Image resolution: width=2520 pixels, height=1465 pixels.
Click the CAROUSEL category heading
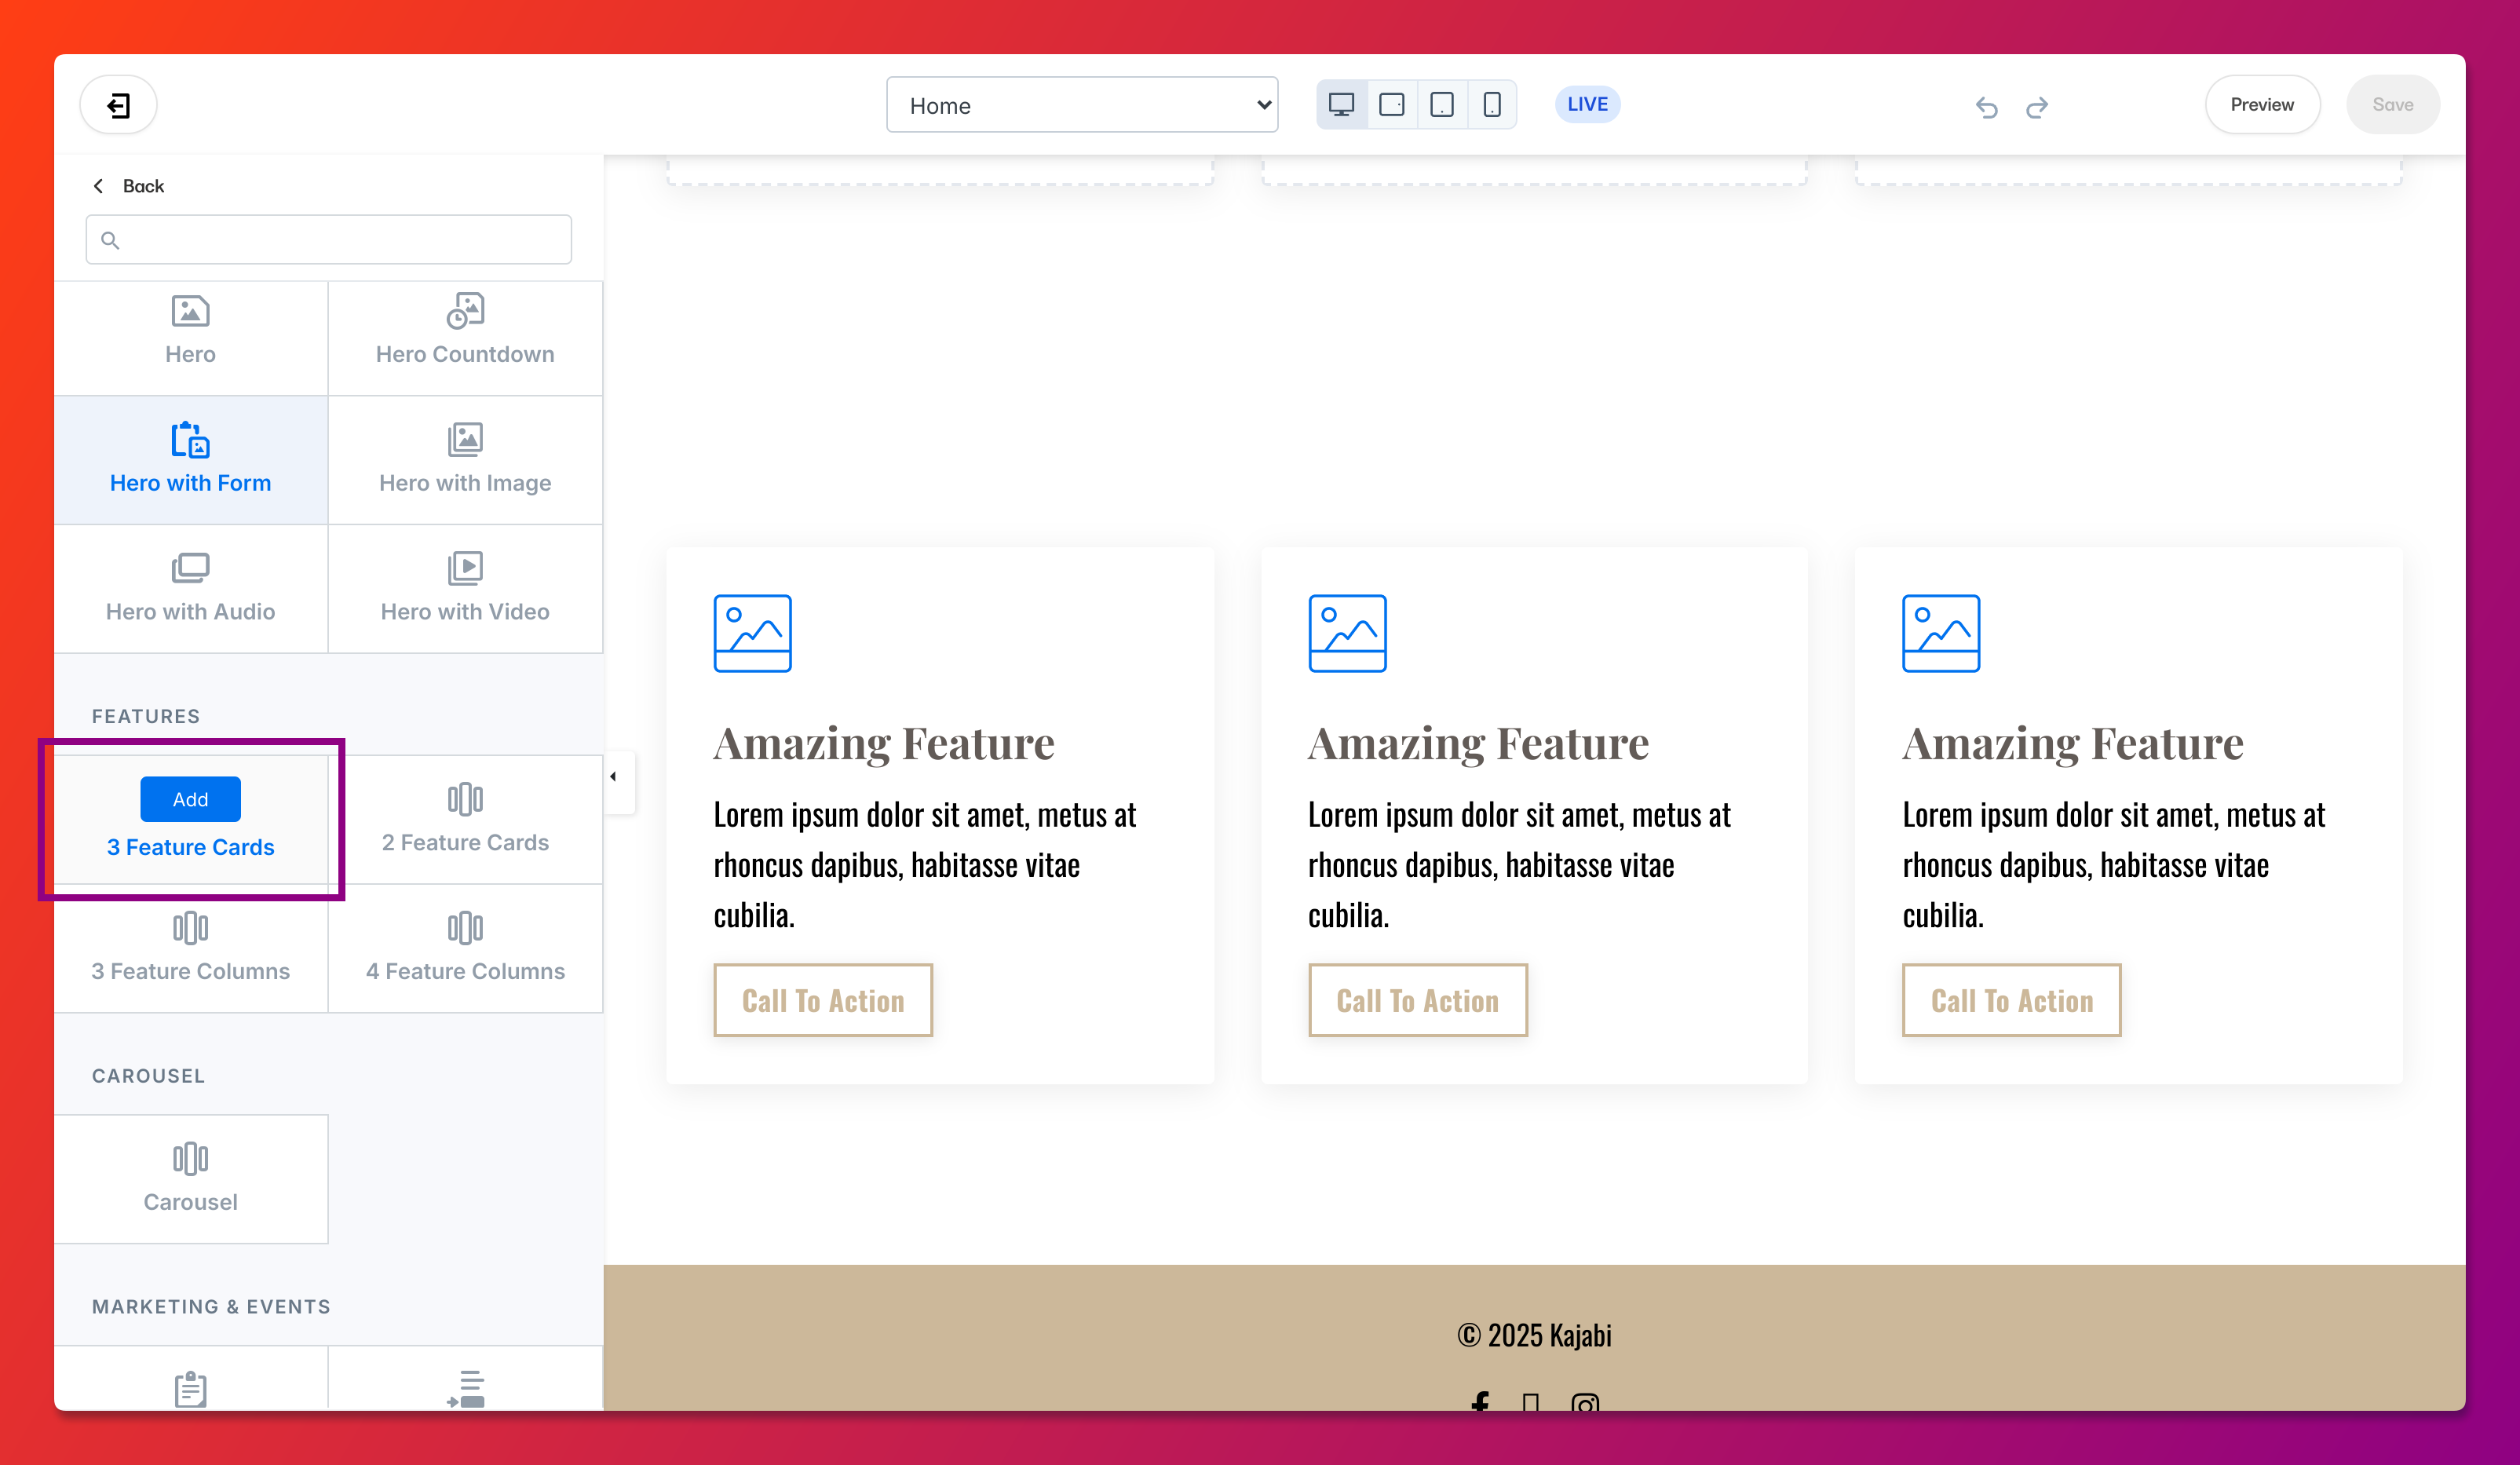coord(148,1076)
